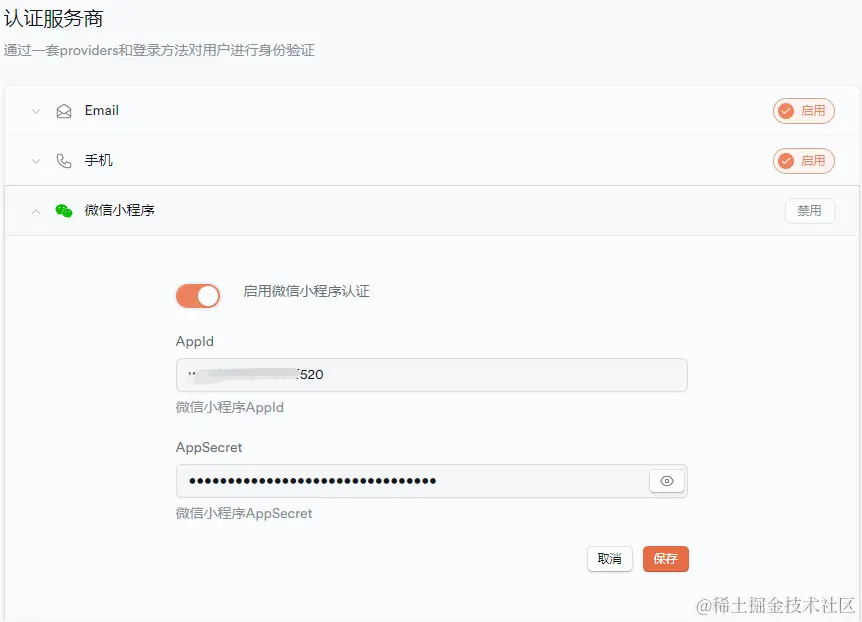862x622 pixels.
Task: Click the Email envelope icon
Action: 64,112
